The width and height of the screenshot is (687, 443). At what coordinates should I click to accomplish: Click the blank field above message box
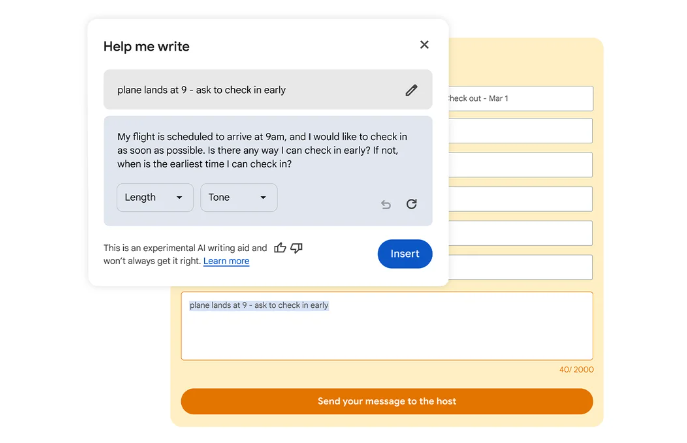click(x=521, y=267)
